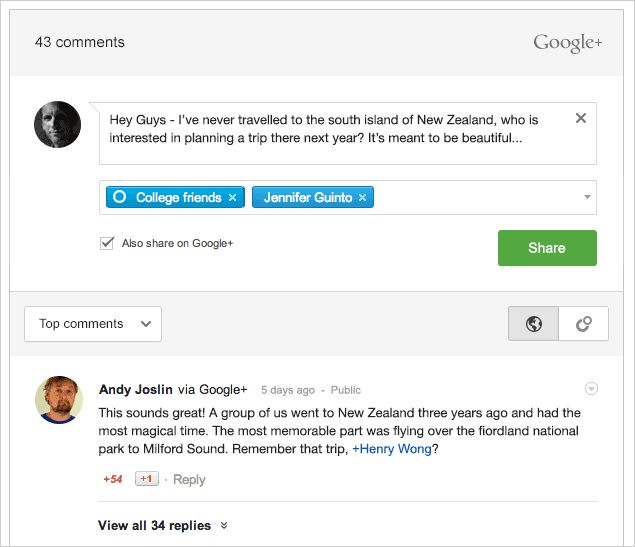Expand the recipients dropdown arrow

pos(587,198)
